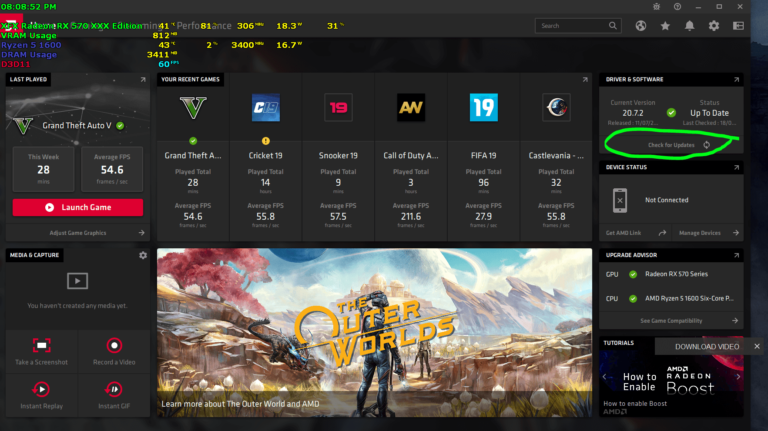
Task: Click the Average FPS 54.6 tile
Action: (112, 169)
